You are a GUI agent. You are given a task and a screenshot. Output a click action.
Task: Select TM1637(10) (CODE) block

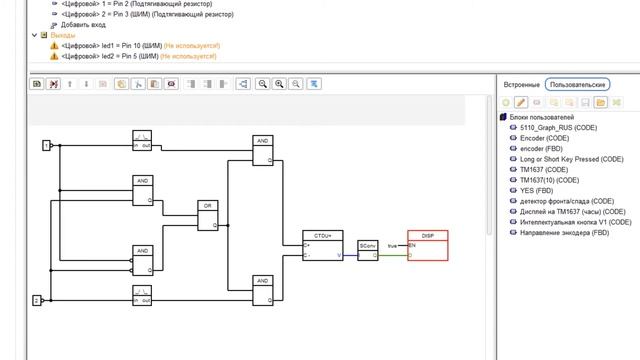549,180
